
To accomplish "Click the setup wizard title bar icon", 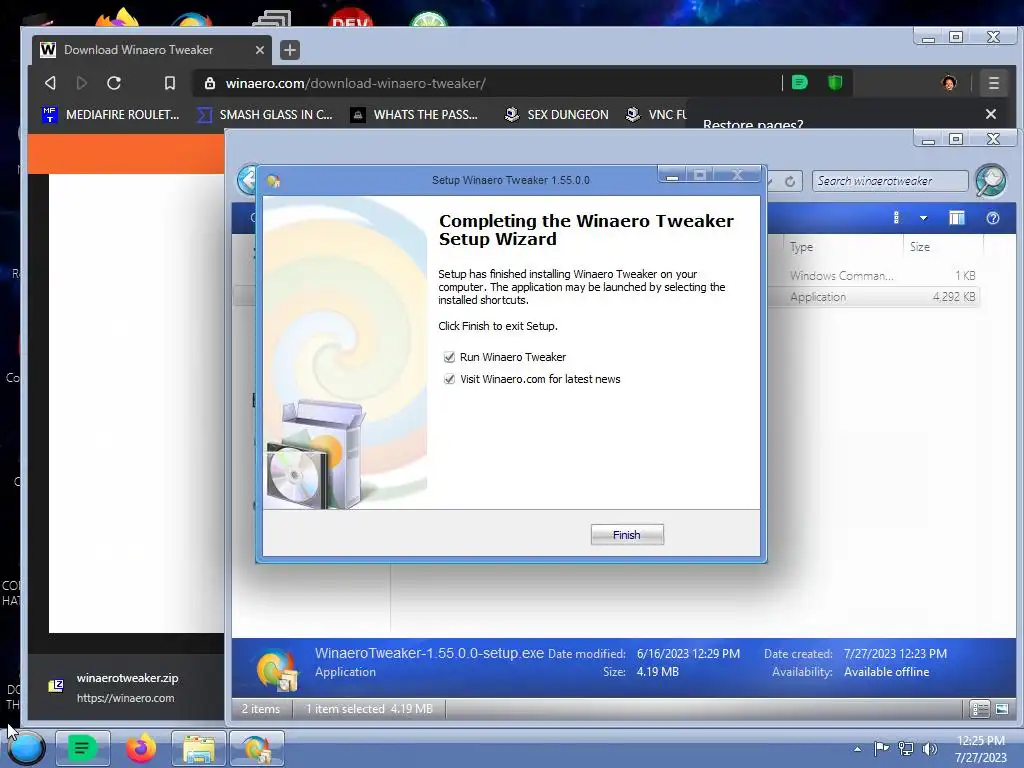I will (x=274, y=181).
